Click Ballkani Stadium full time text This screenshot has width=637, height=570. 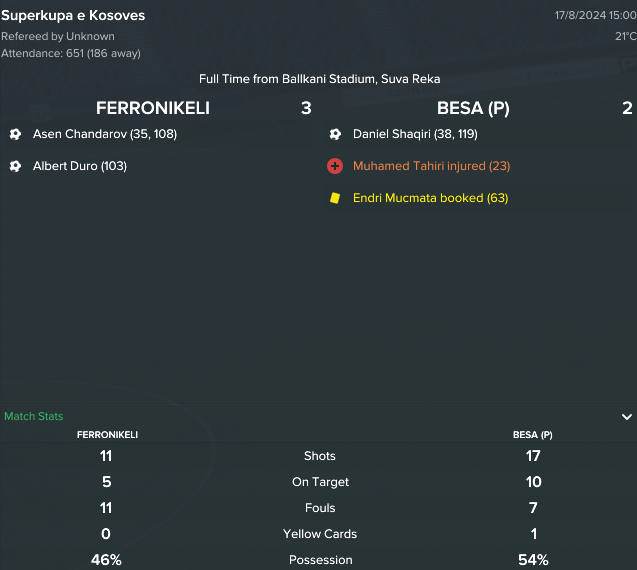pyautogui.click(x=319, y=79)
